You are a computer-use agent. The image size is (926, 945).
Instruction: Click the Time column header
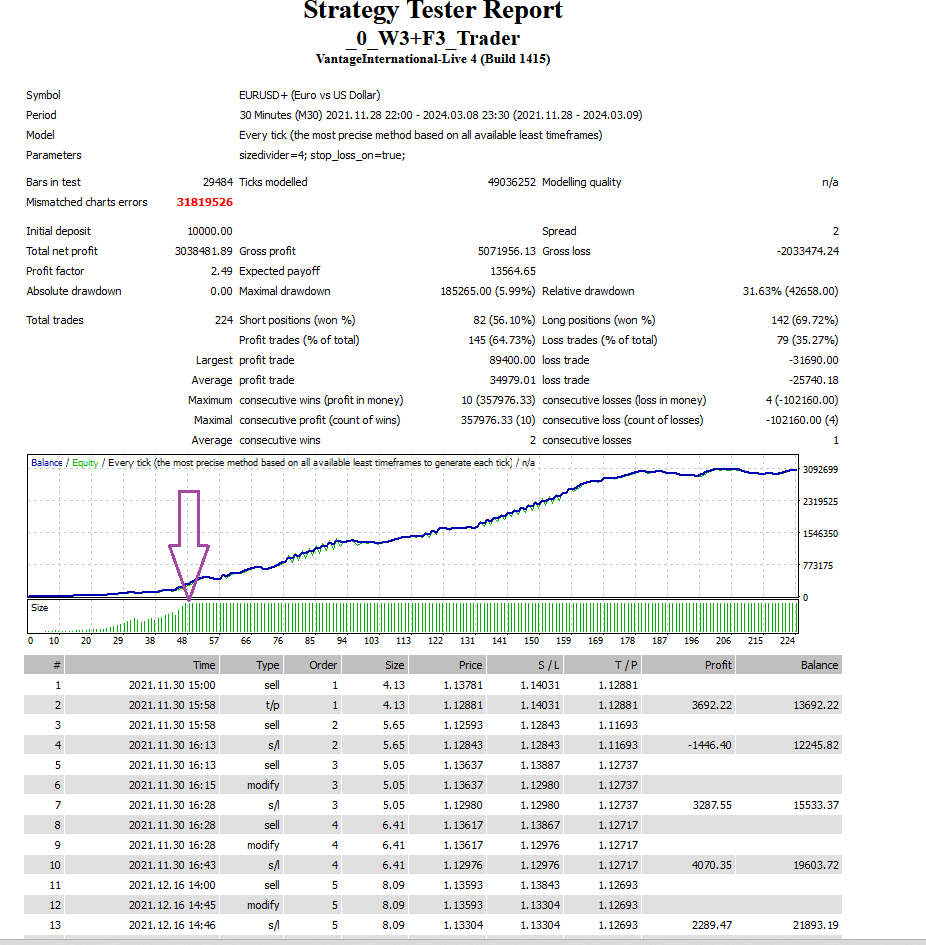coord(204,665)
